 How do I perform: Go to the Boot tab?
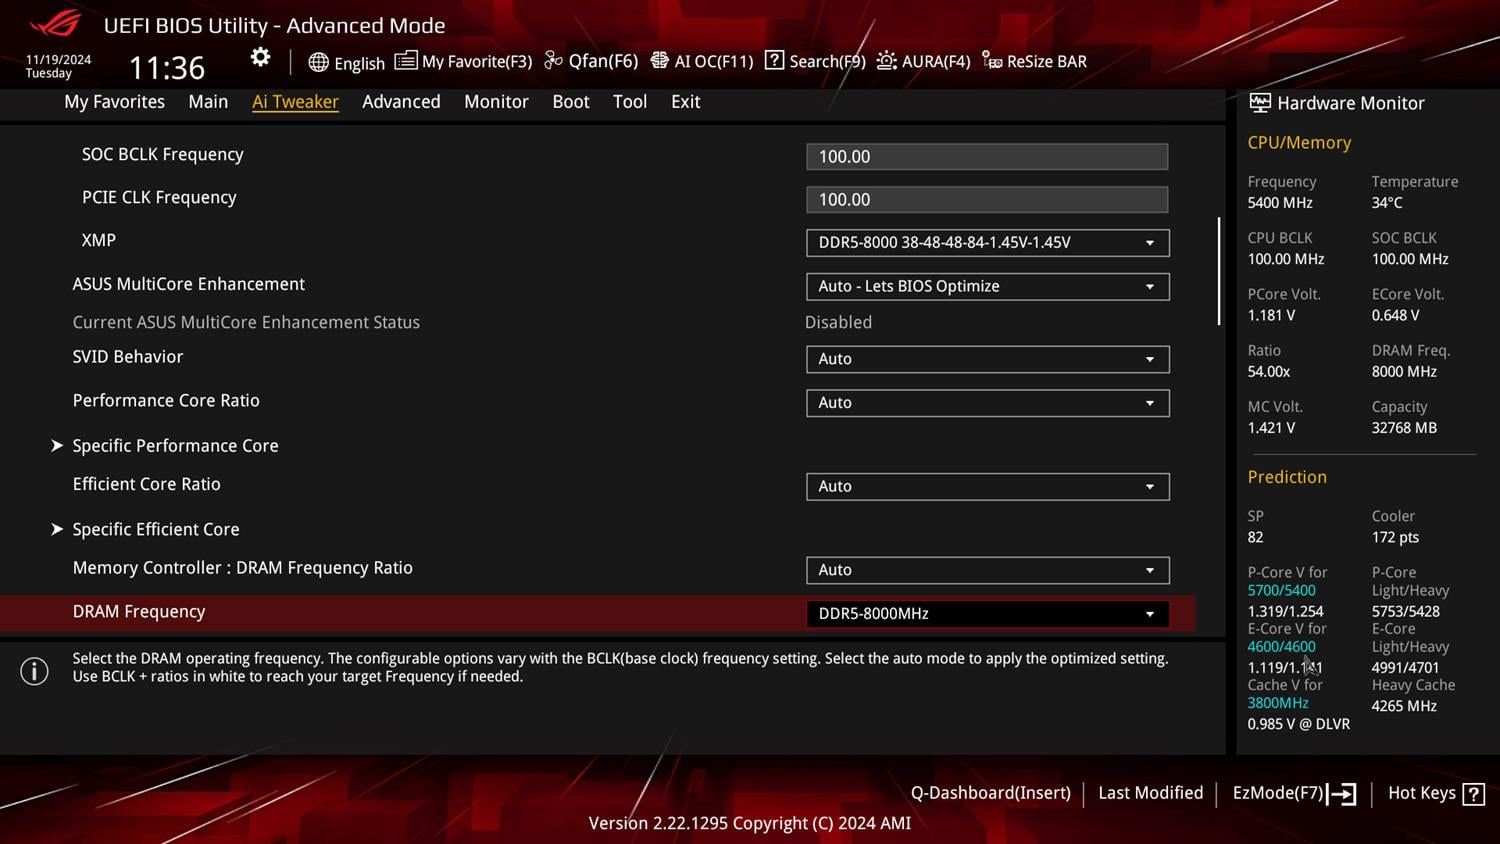pyautogui.click(x=571, y=102)
